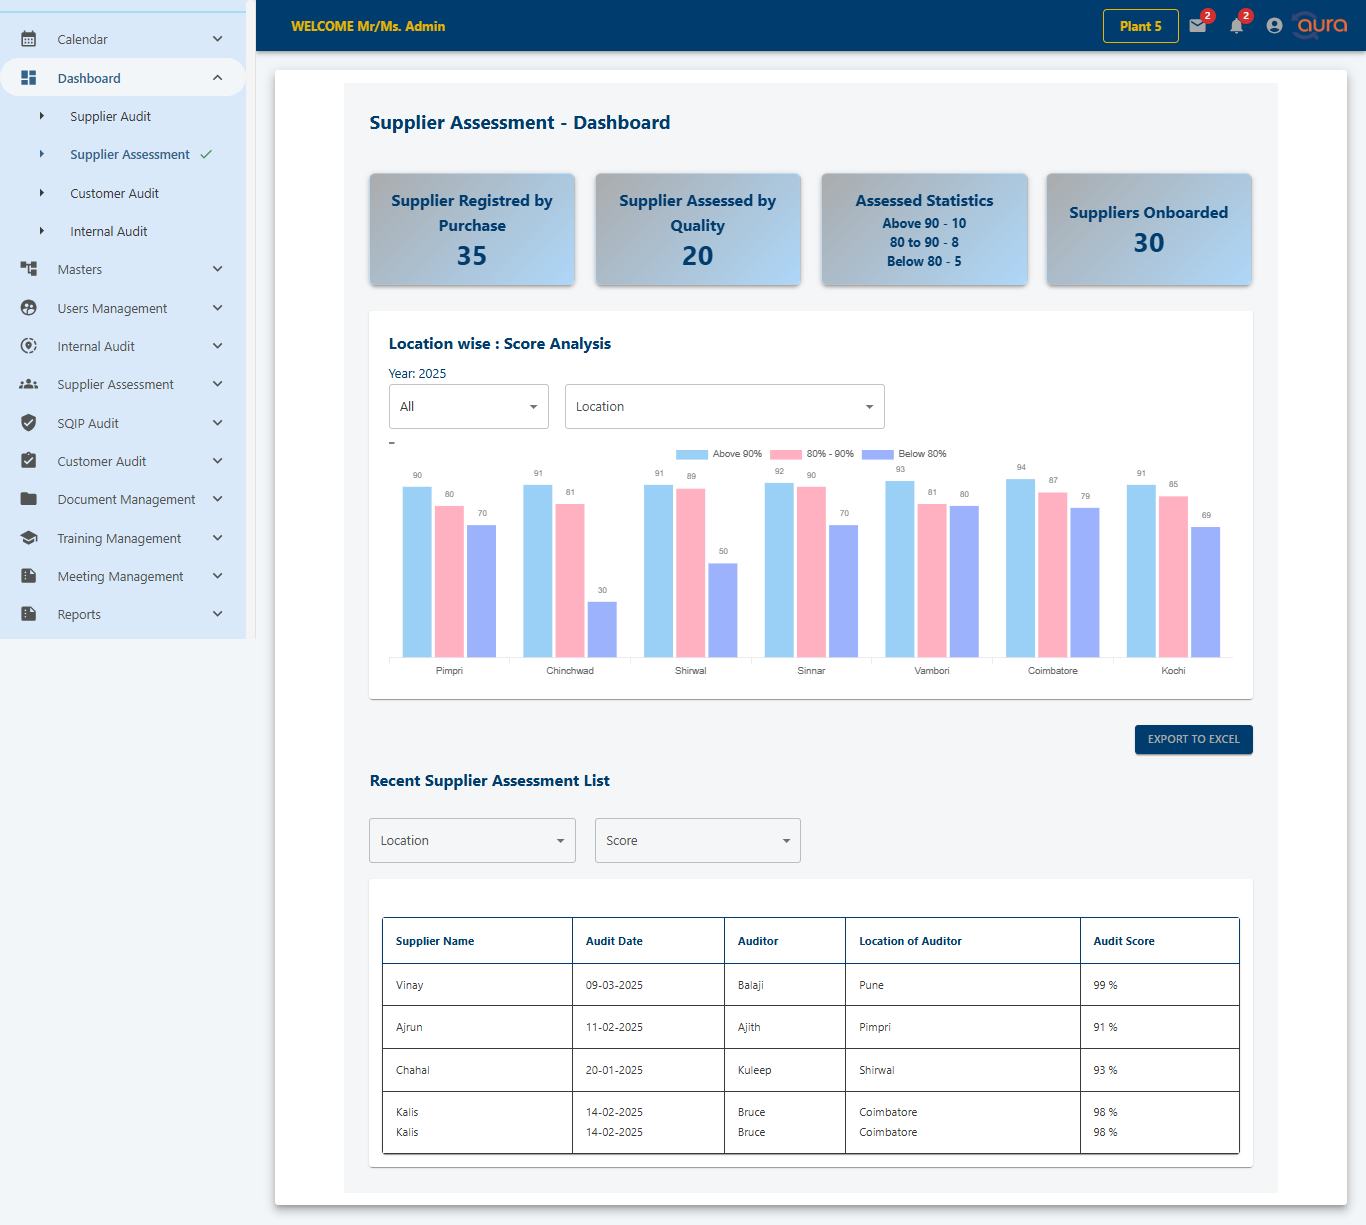Click the Vambori axis label
This screenshot has width=1366, height=1225.
click(x=932, y=671)
